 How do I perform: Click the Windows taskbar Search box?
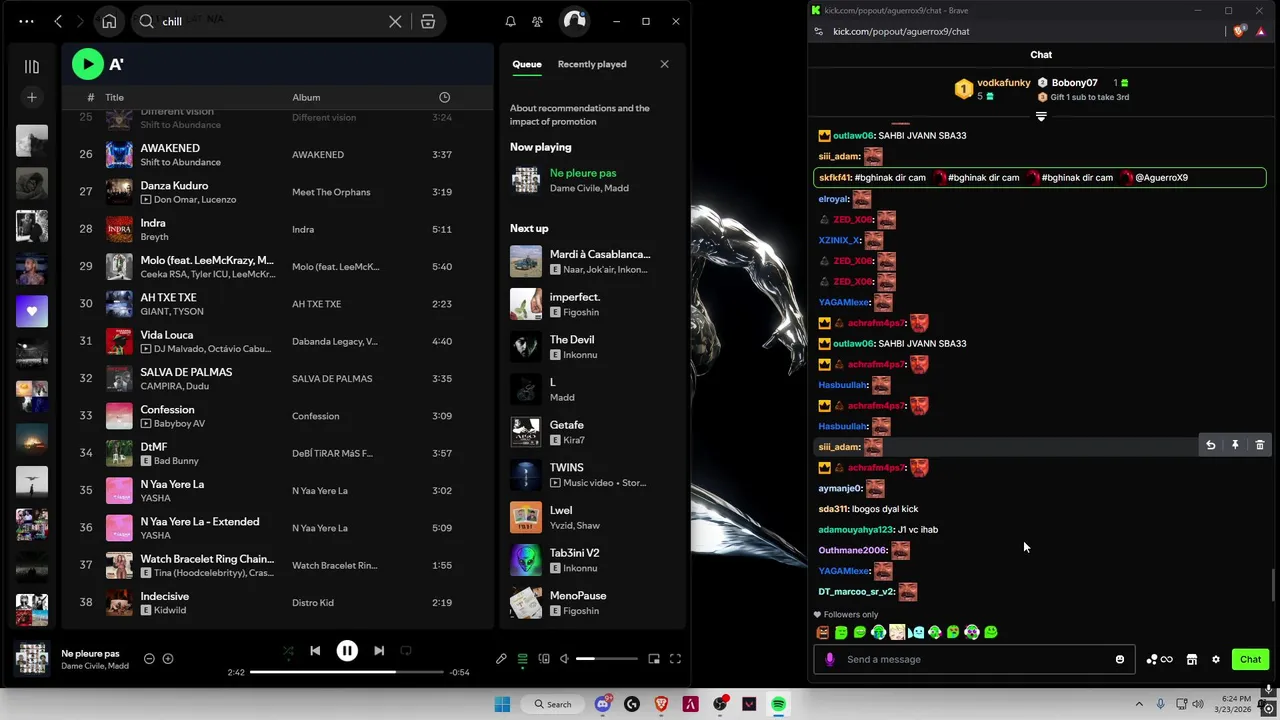[553, 704]
